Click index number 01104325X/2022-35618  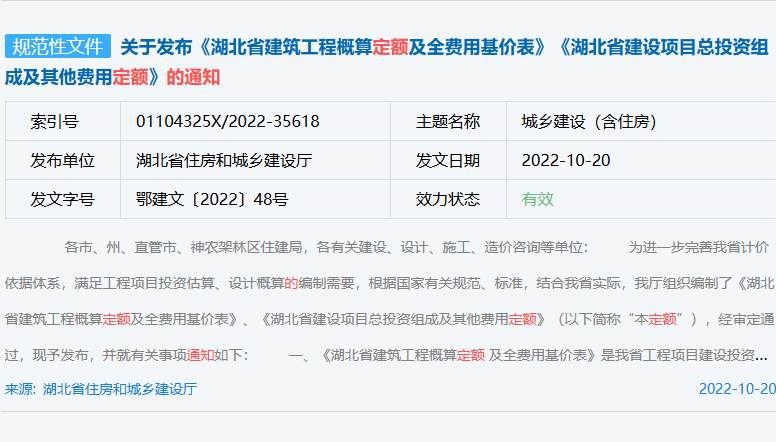[227, 122]
